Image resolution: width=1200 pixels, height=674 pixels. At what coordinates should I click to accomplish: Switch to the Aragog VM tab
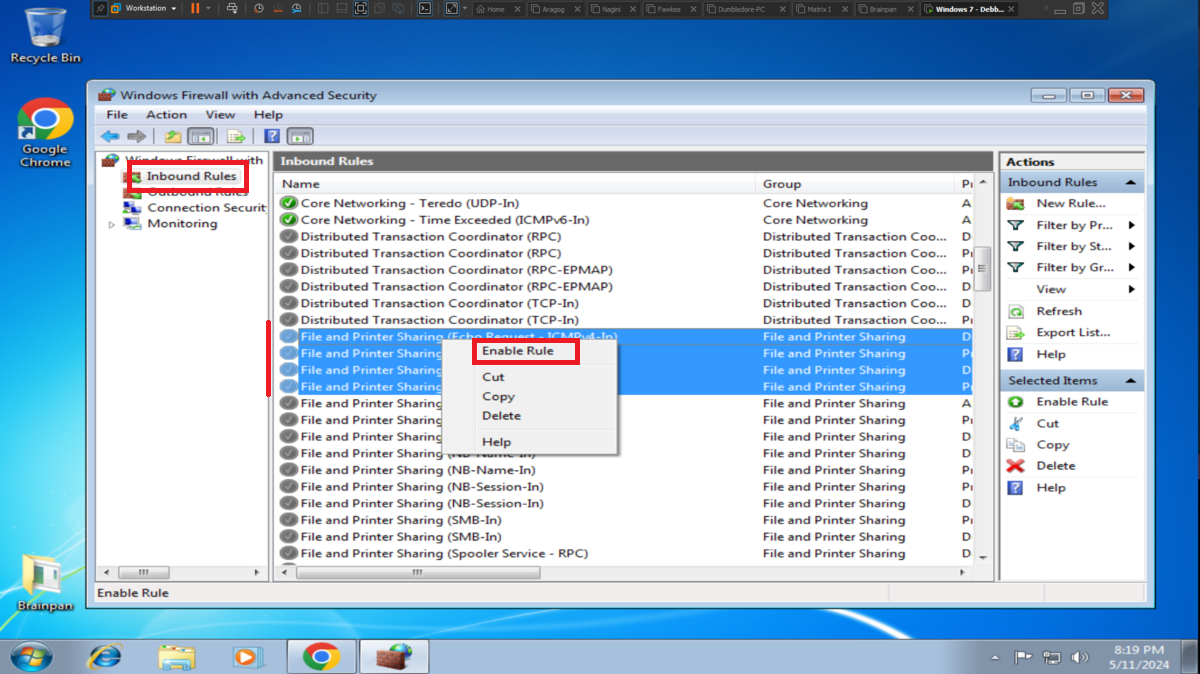tap(557, 8)
